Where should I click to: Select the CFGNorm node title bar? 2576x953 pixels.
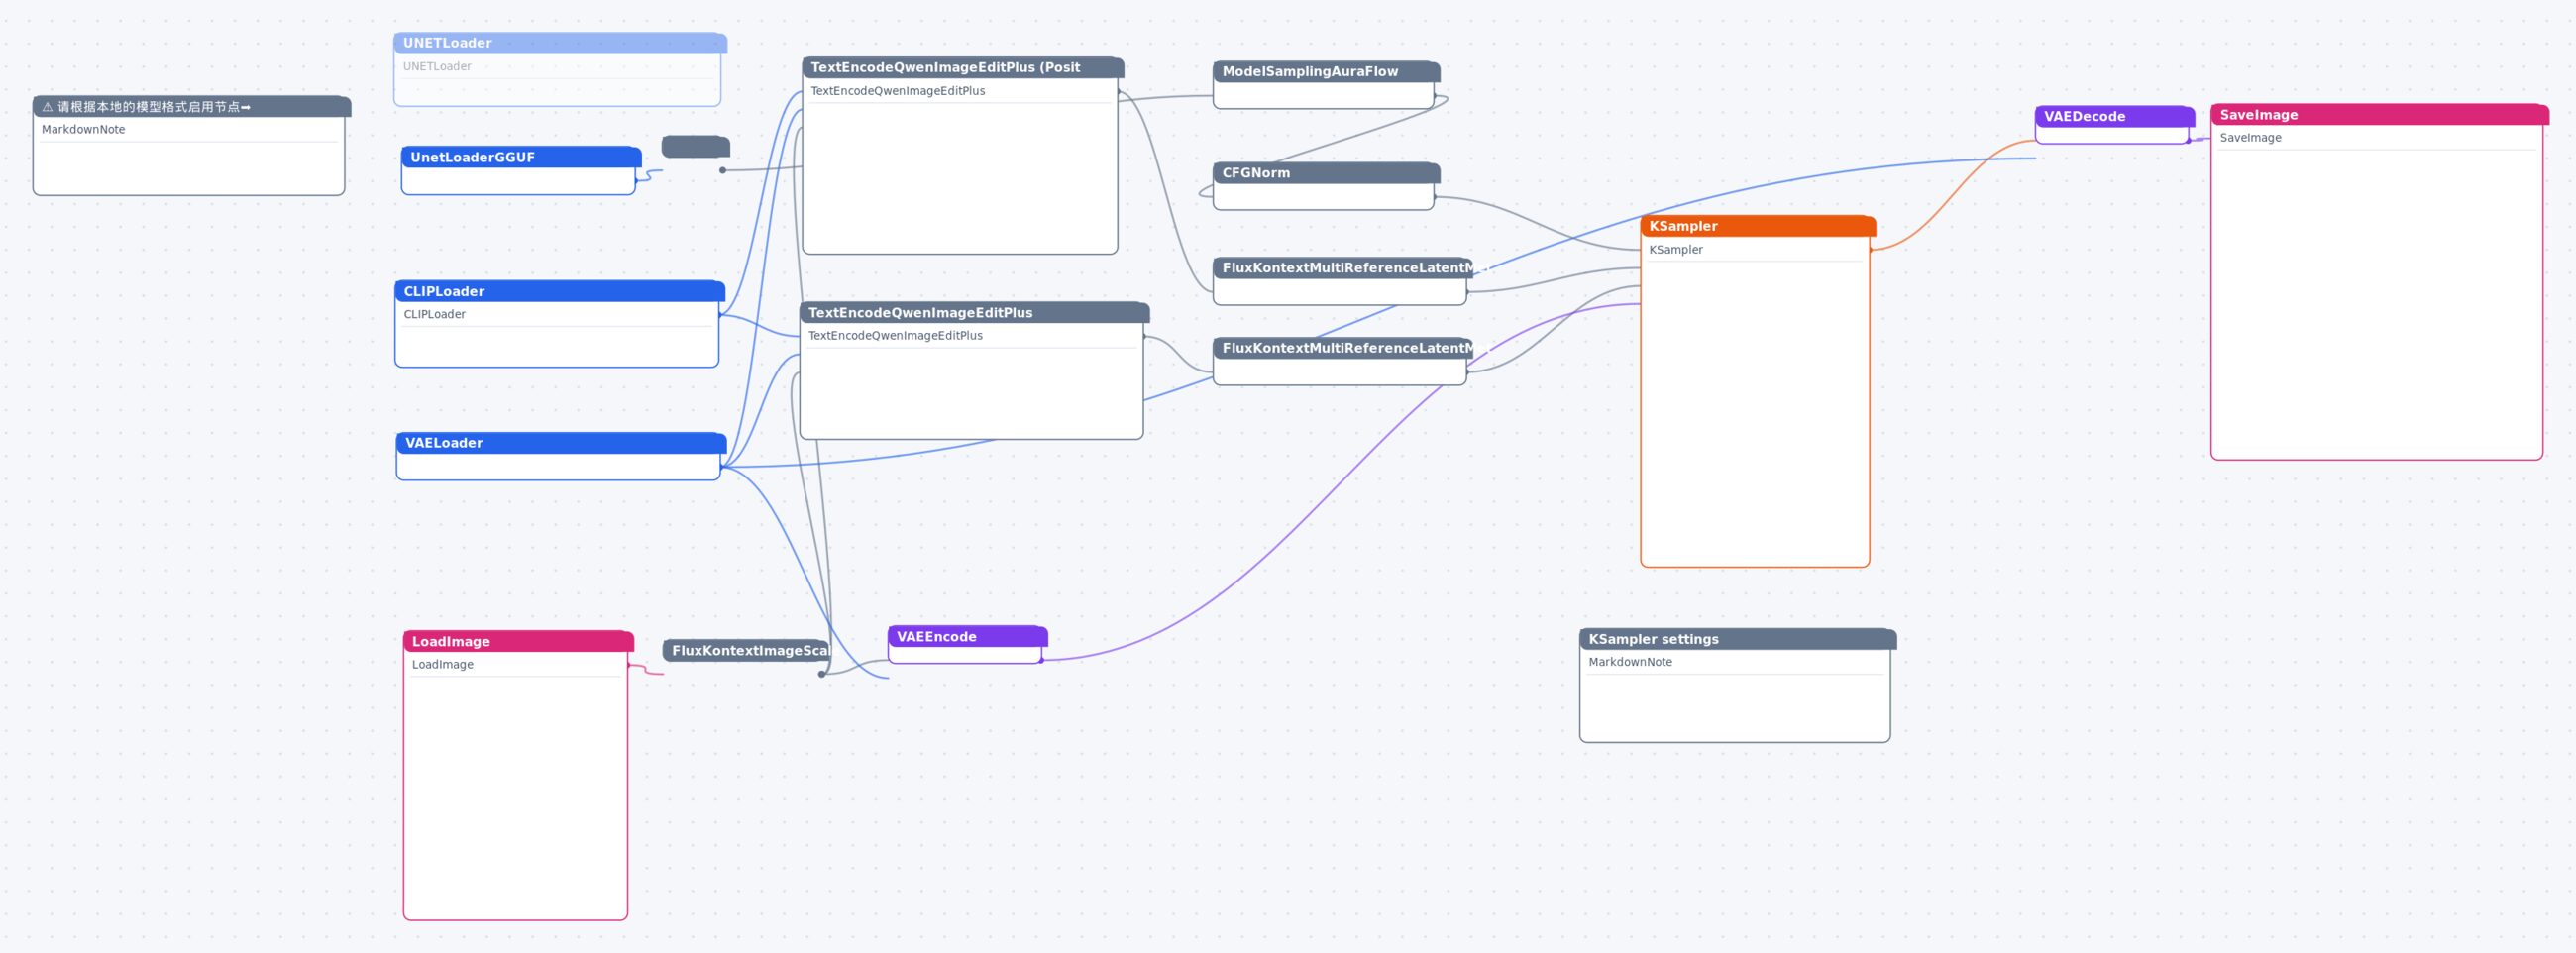coord(1326,173)
